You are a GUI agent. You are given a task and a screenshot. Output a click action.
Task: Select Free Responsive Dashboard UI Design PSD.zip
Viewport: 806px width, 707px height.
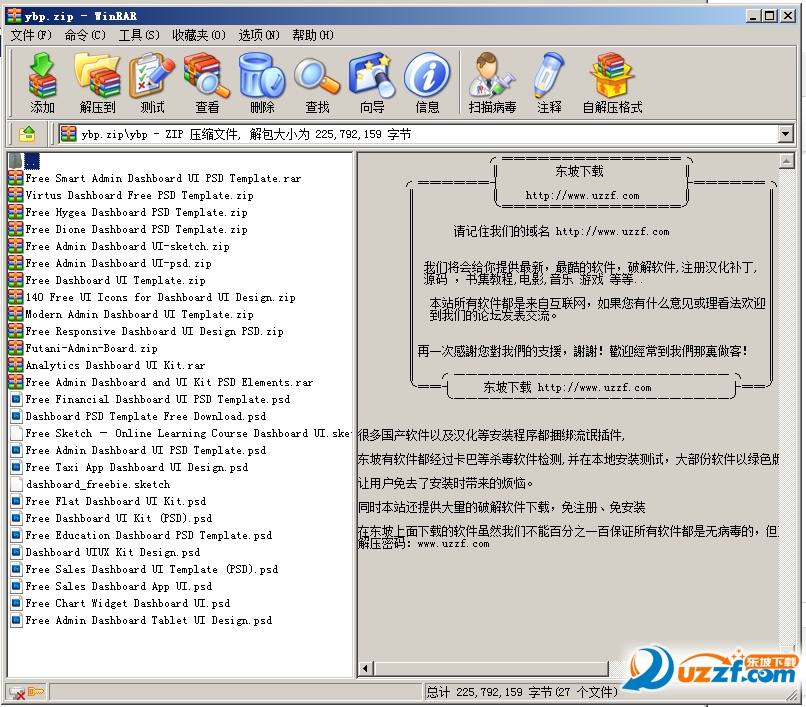(x=154, y=331)
